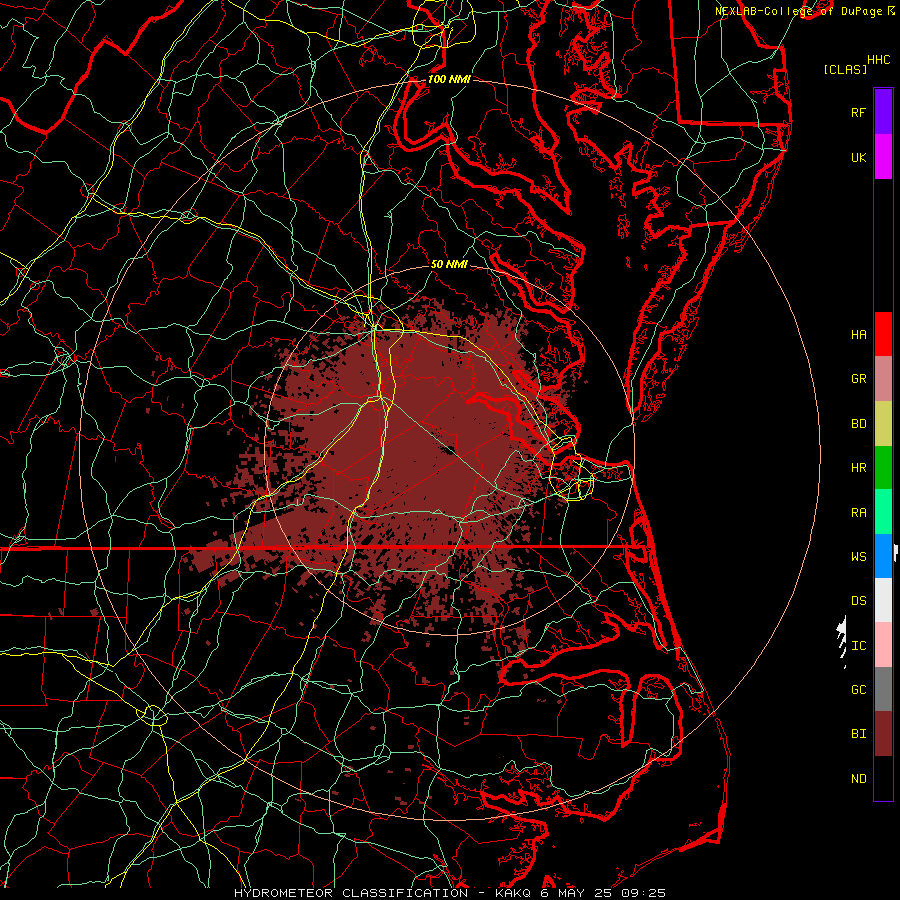Pick the dark green HR swatch
Screen dimensions: 900x900
coord(883,468)
